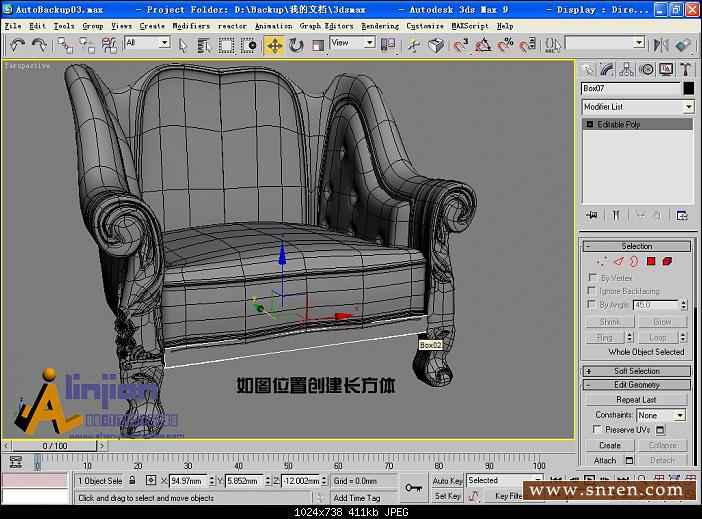This screenshot has width=702, height=519.
Task: Collapse the Selection rollout
Action: point(636,246)
